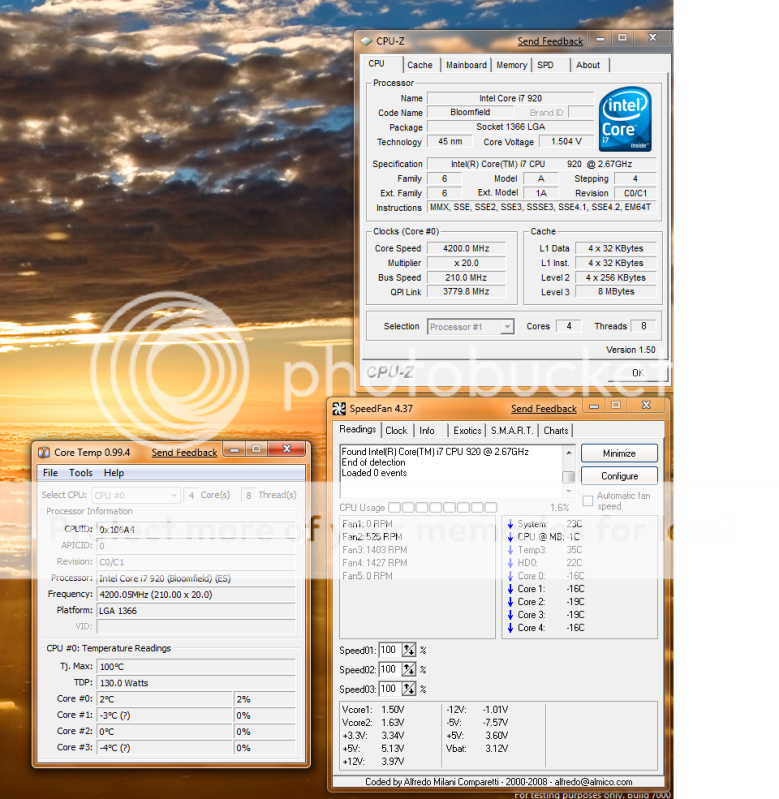Click the Intel Core i7 logo badge
The width and height of the screenshot is (779, 799).
click(x=626, y=120)
